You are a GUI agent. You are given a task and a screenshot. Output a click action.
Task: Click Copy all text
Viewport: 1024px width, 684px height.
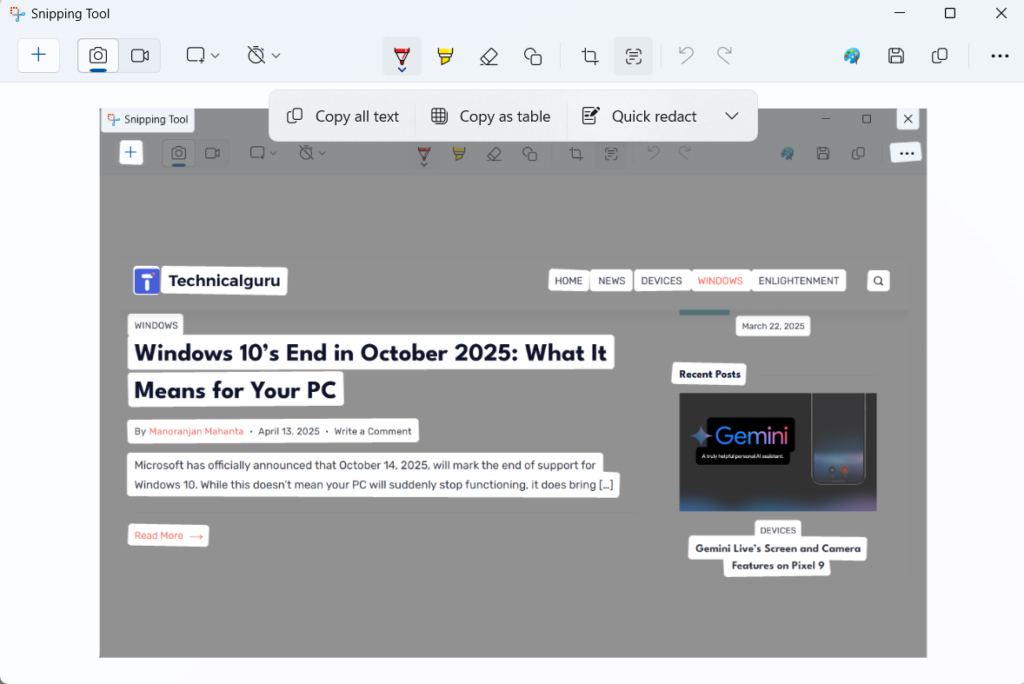click(x=343, y=116)
